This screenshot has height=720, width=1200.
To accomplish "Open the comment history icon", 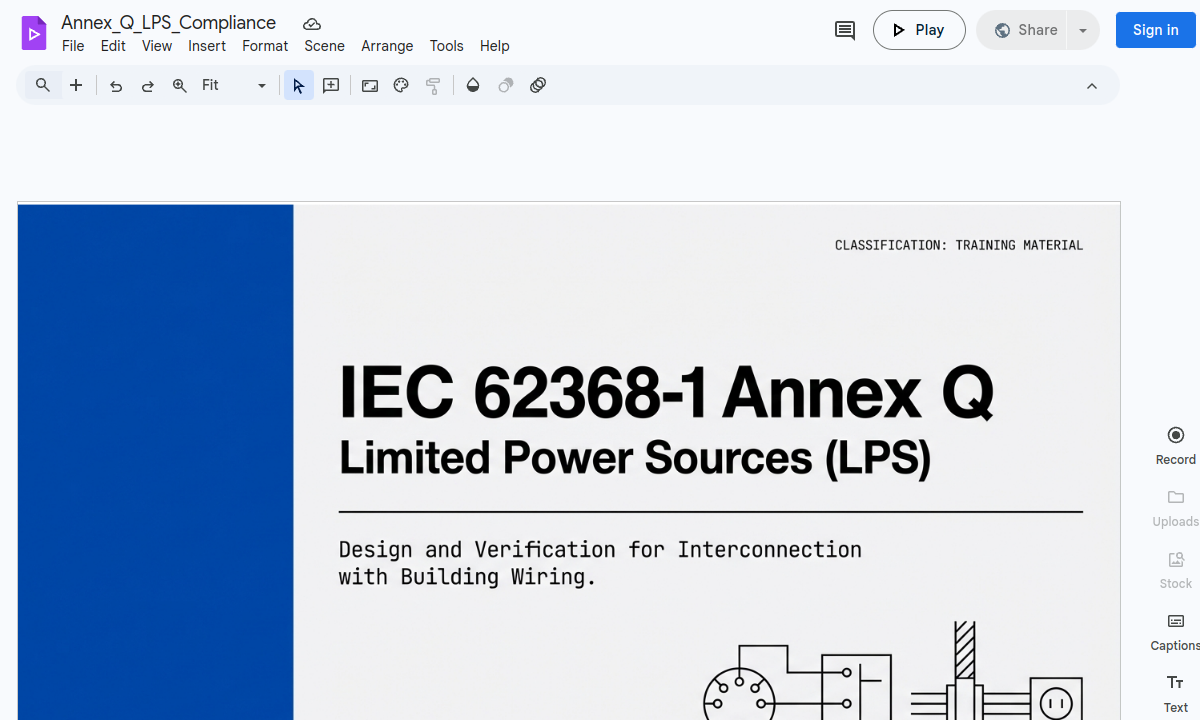I will (843, 30).
